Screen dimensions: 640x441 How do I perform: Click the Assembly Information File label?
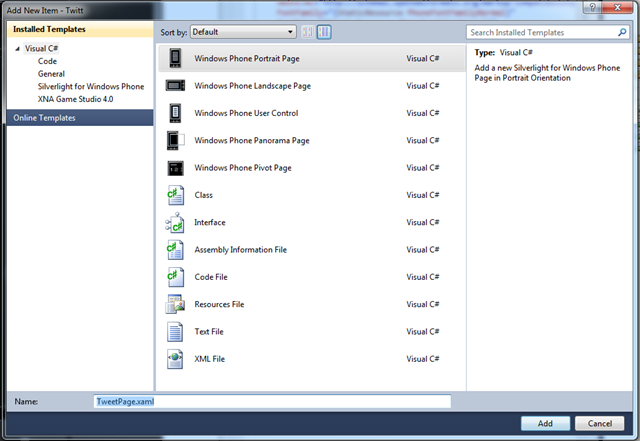pos(240,250)
